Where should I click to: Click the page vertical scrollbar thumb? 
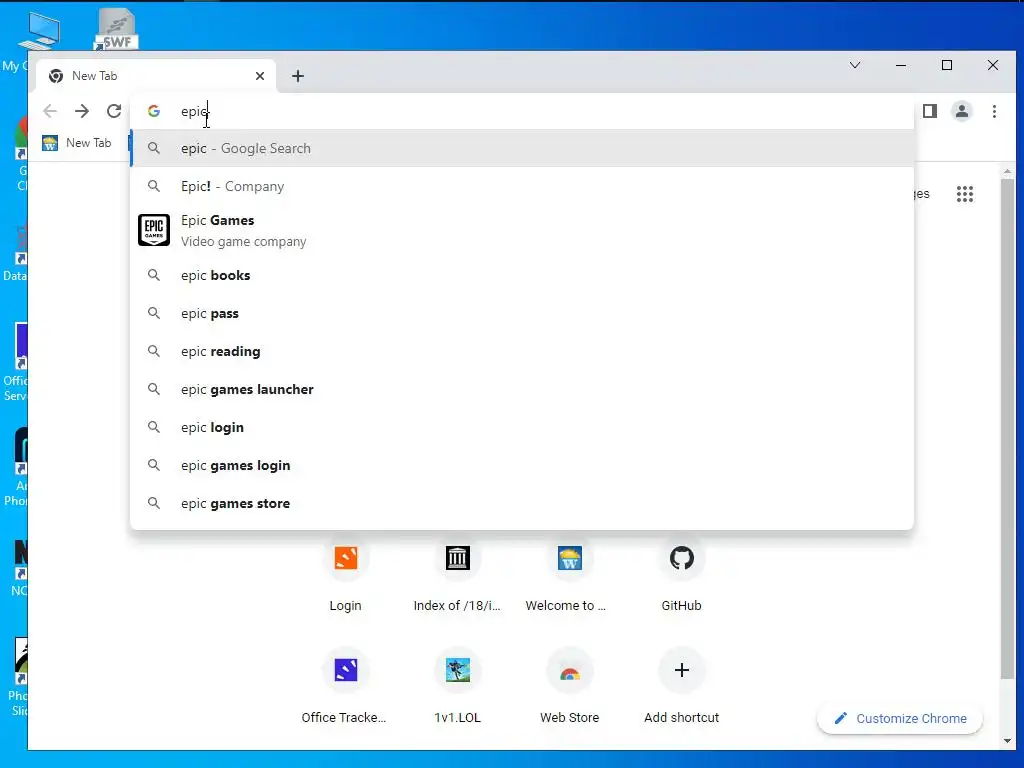coord(1007,428)
